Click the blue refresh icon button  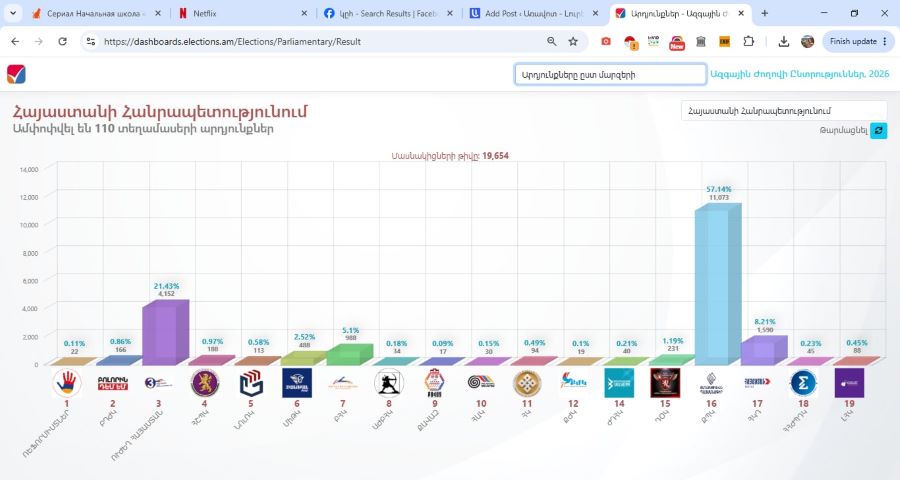[878, 130]
